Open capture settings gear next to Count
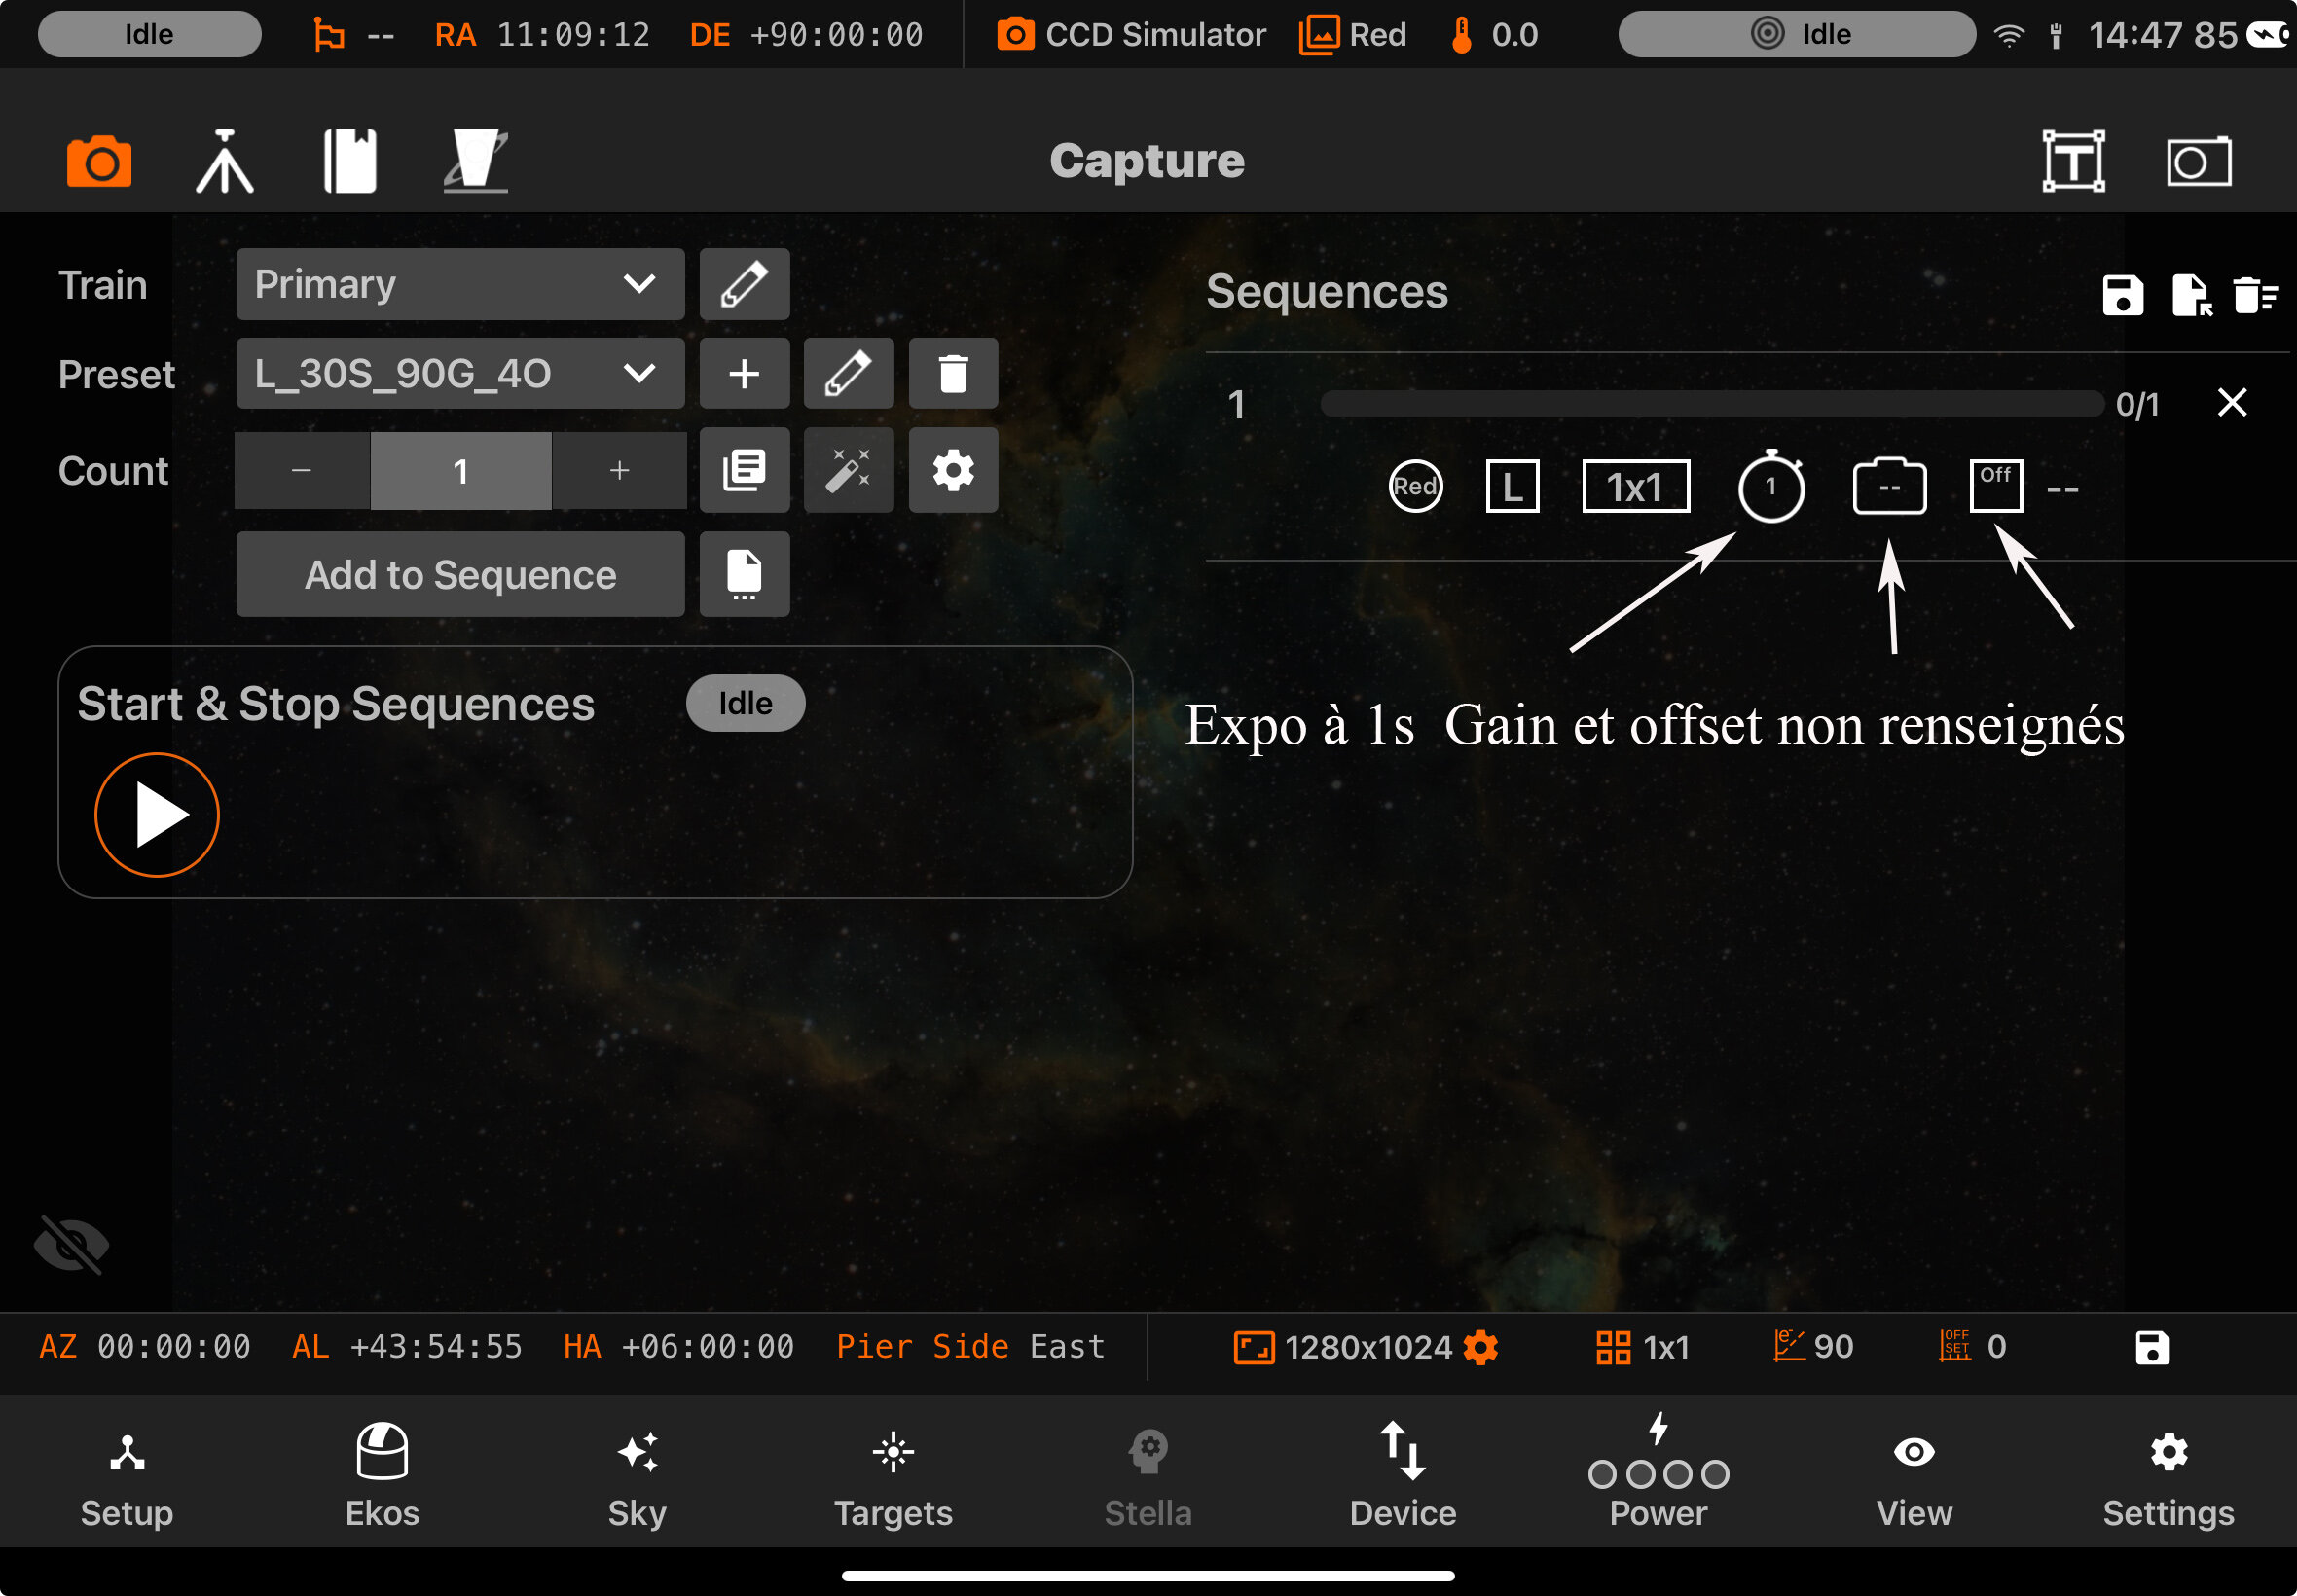Screen dimensions: 2297x1596 click(x=953, y=470)
